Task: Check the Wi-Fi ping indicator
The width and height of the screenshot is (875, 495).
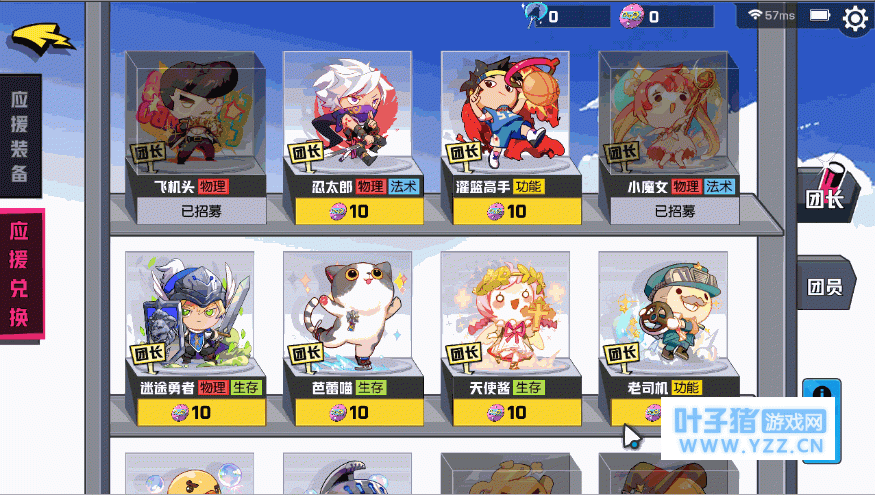Action: [773, 15]
